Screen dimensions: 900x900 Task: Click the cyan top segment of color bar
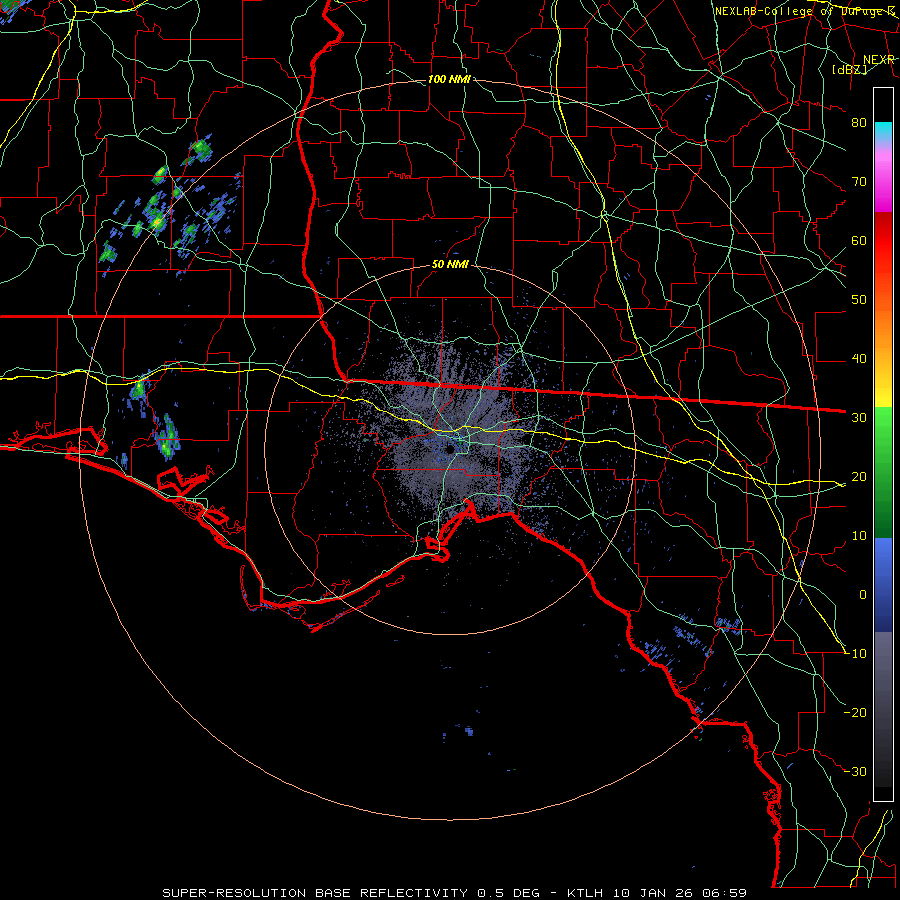click(883, 131)
